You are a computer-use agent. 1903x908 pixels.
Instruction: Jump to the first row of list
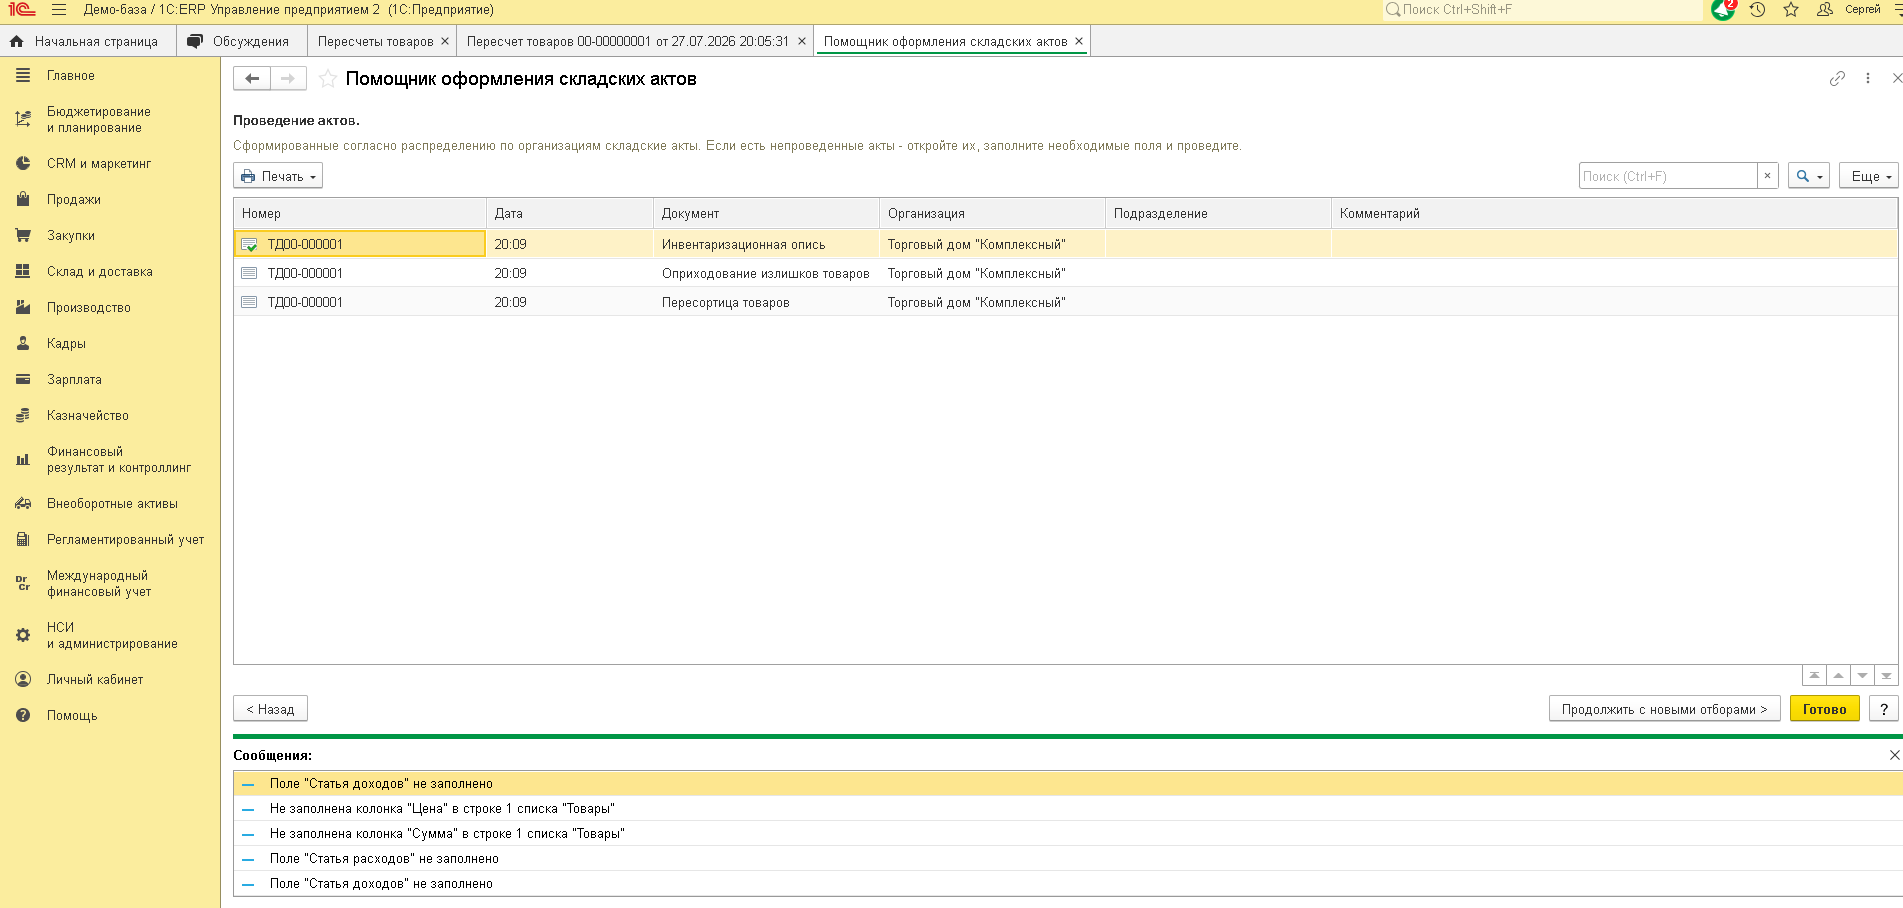coord(1814,676)
